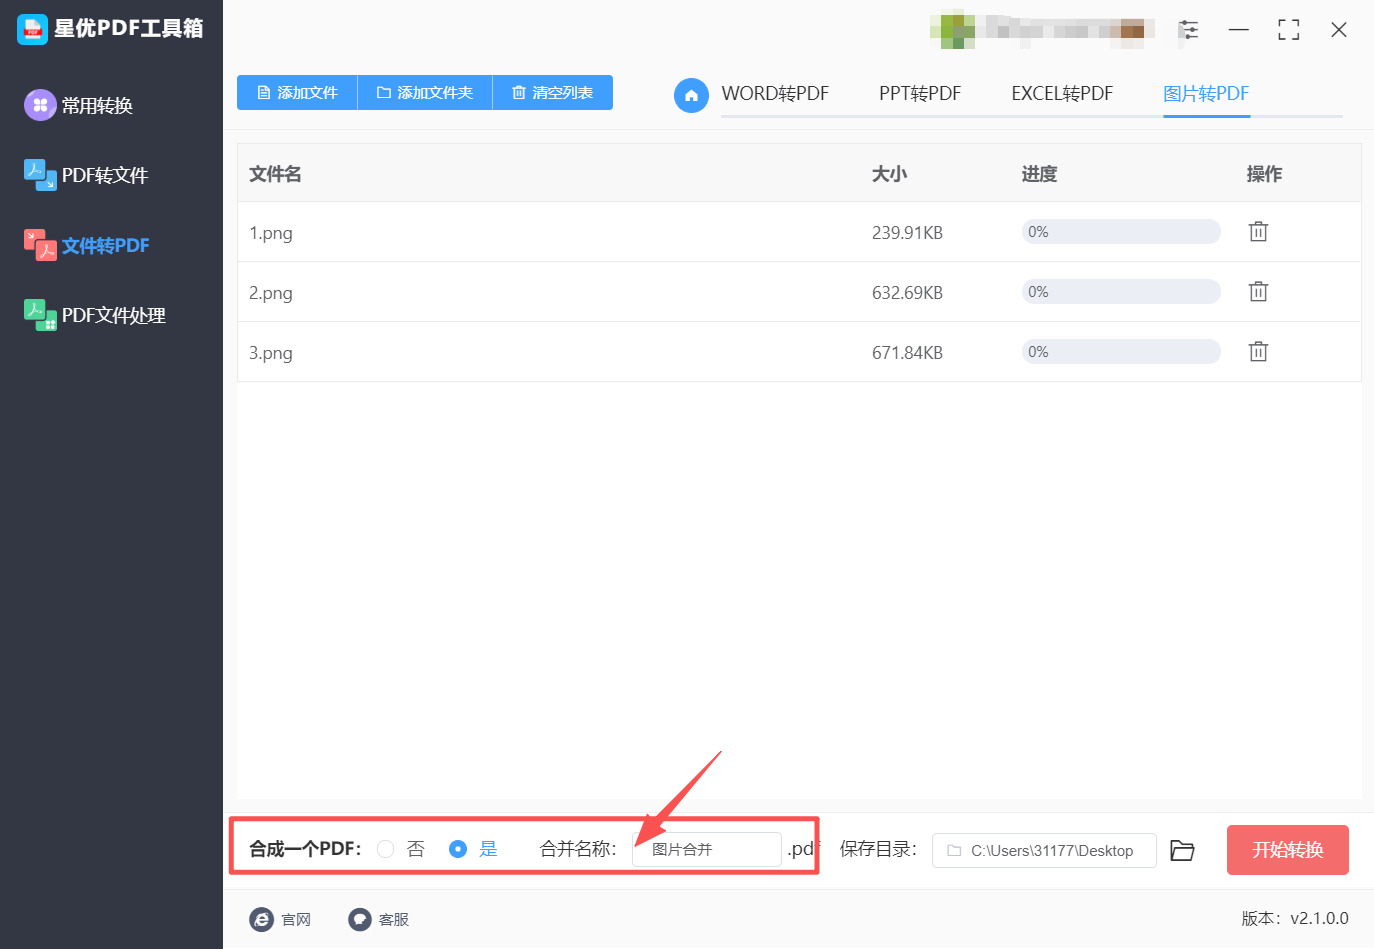Select 否 for 合成一个PDF
Screen dimensions: 1374x949
point(385,849)
